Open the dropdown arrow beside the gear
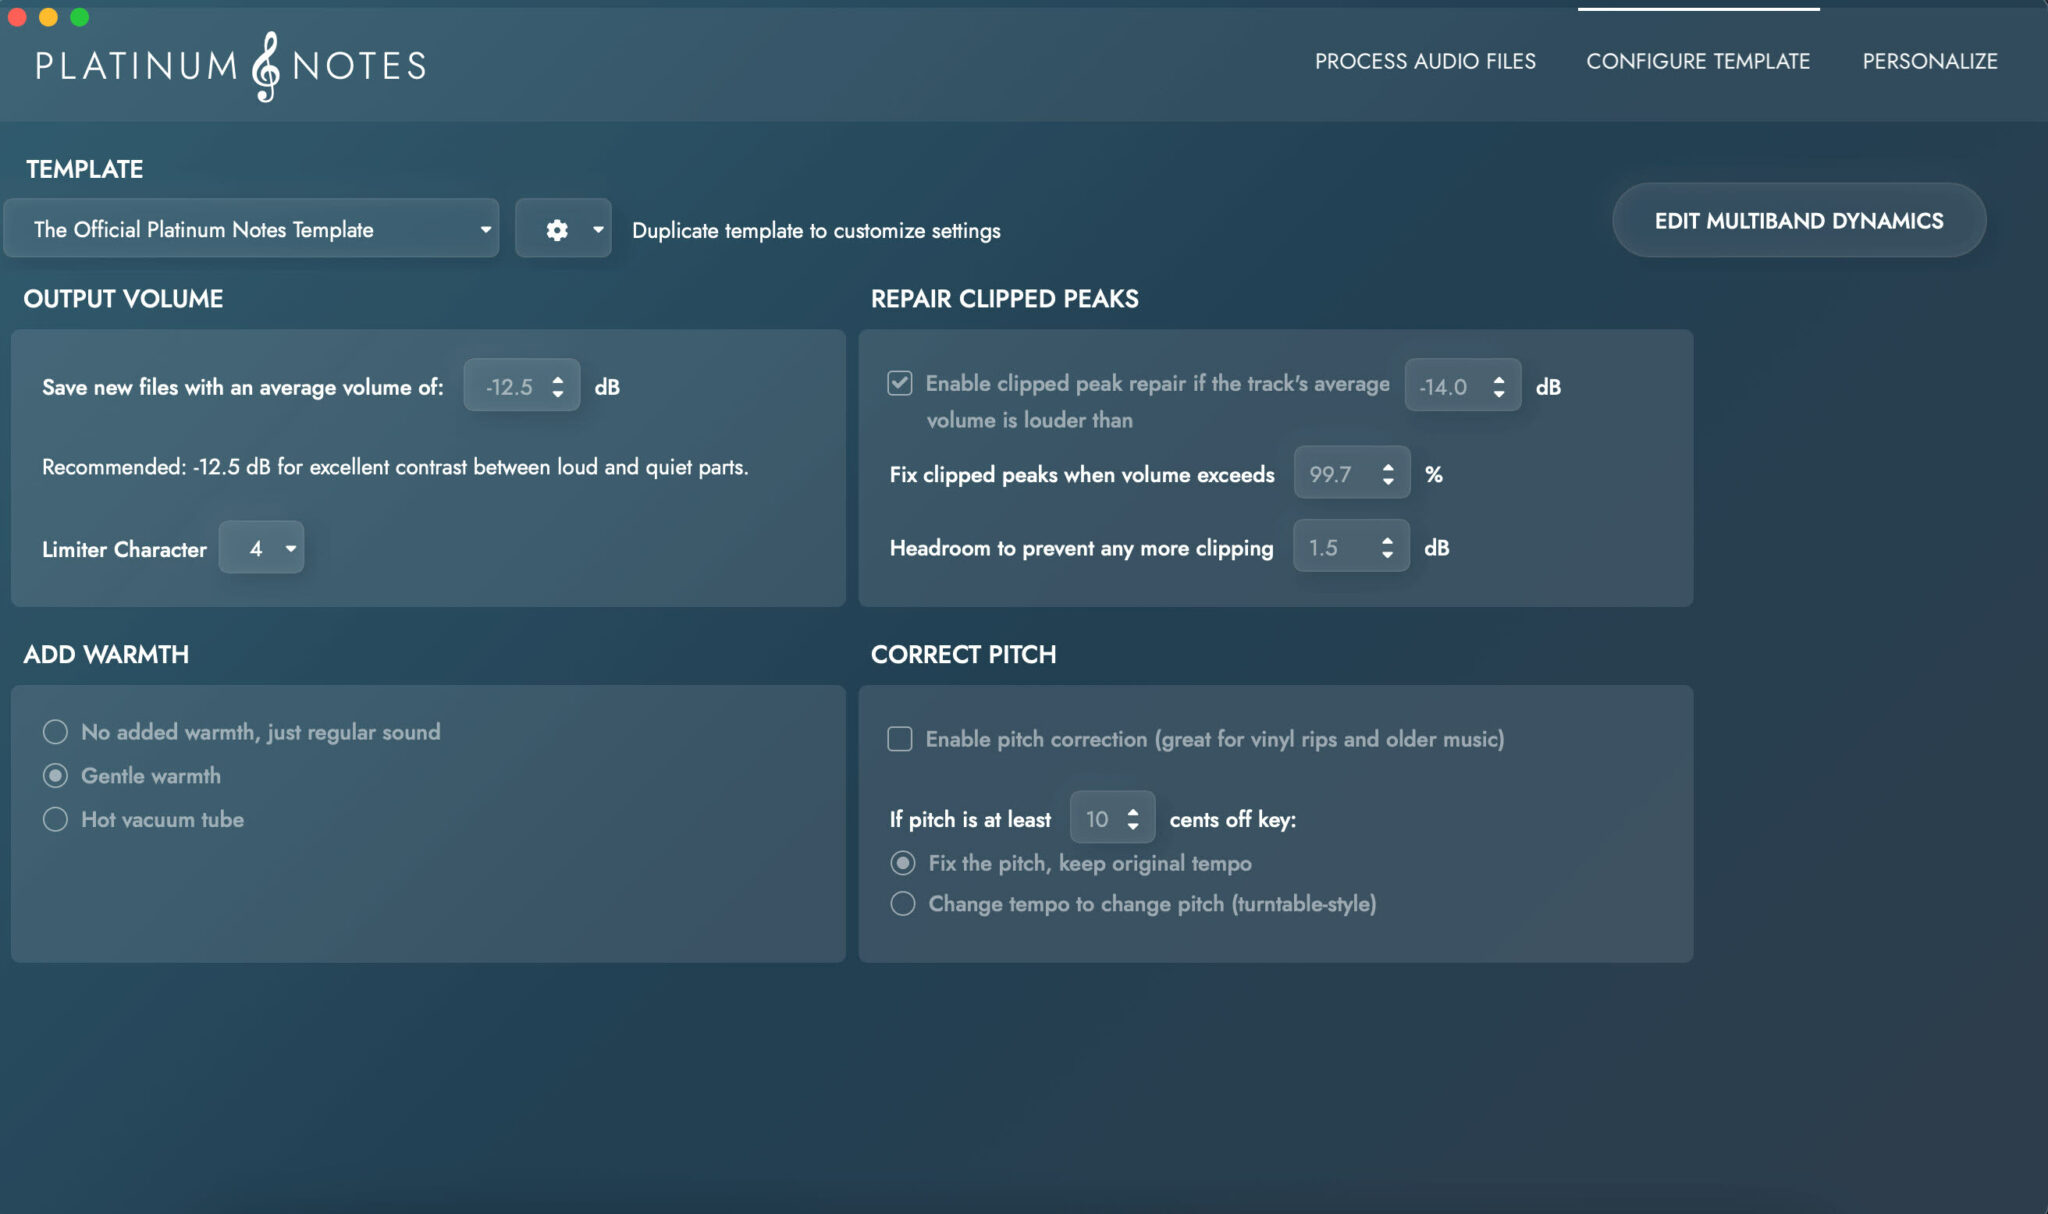 pos(598,230)
